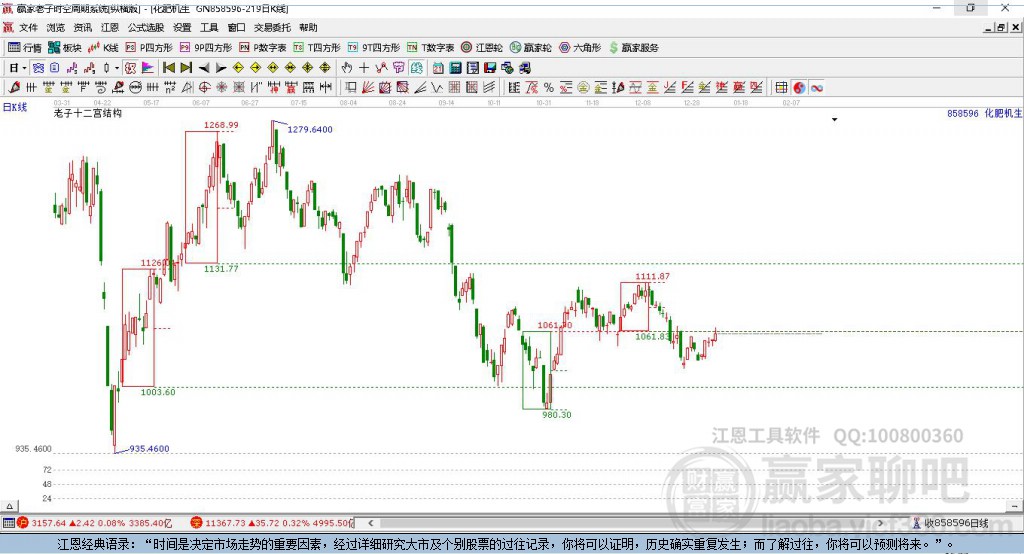Jump to last bar with skip-to-end icon

pyautogui.click(x=186, y=68)
